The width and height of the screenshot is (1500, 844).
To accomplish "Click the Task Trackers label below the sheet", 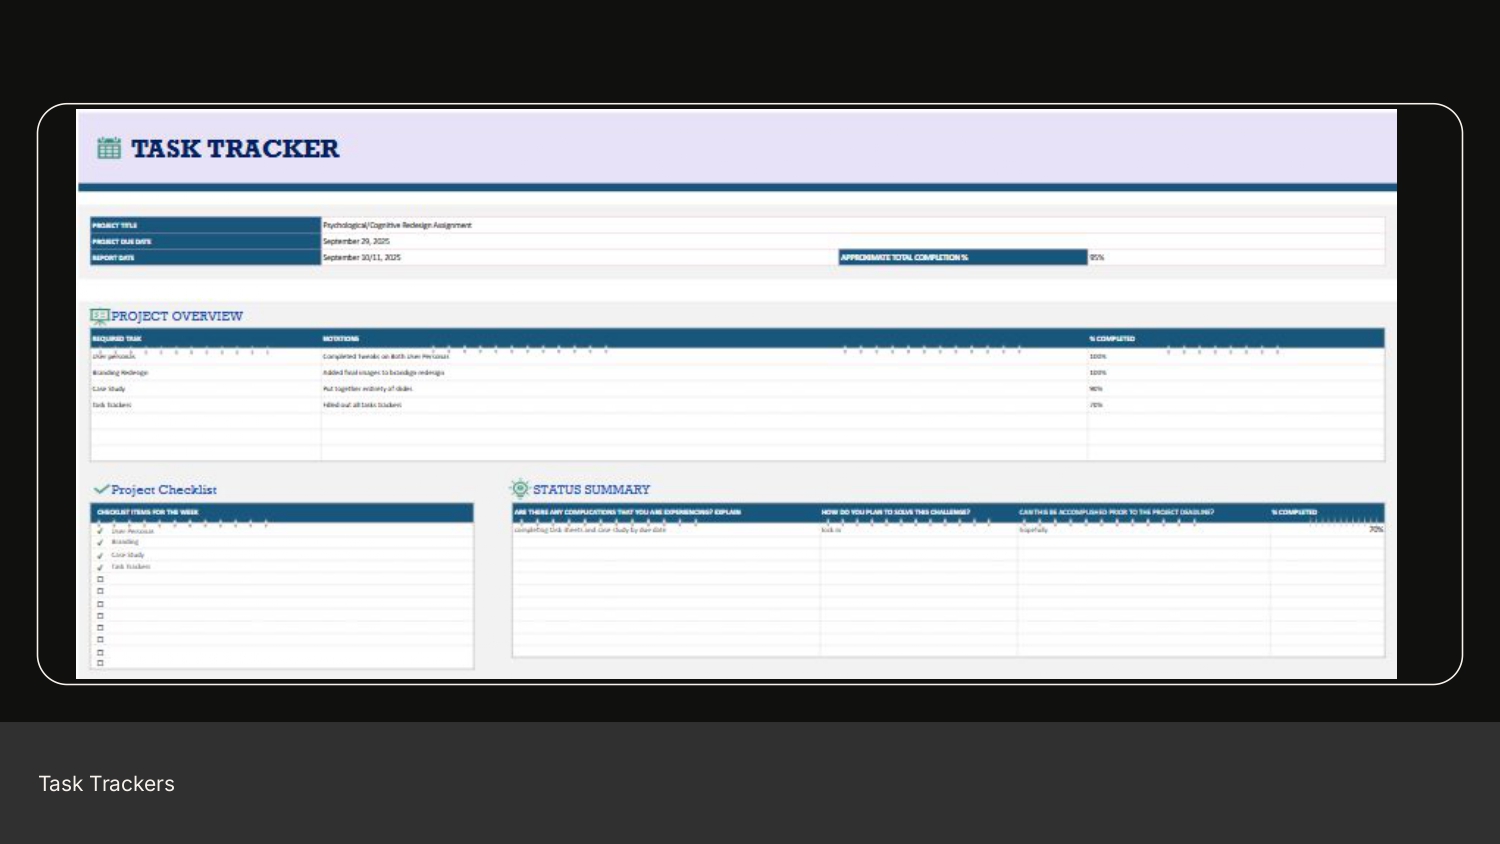I will tap(106, 783).
